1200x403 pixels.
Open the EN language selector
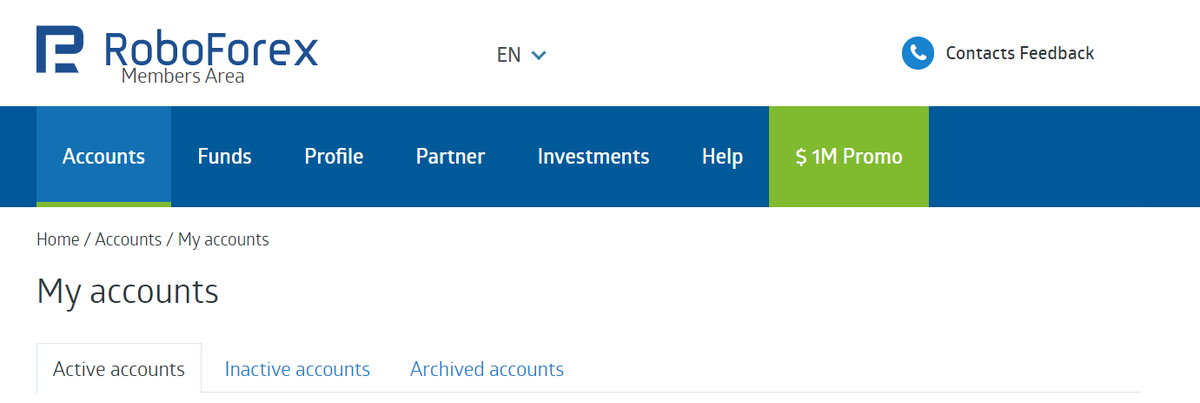coord(509,55)
